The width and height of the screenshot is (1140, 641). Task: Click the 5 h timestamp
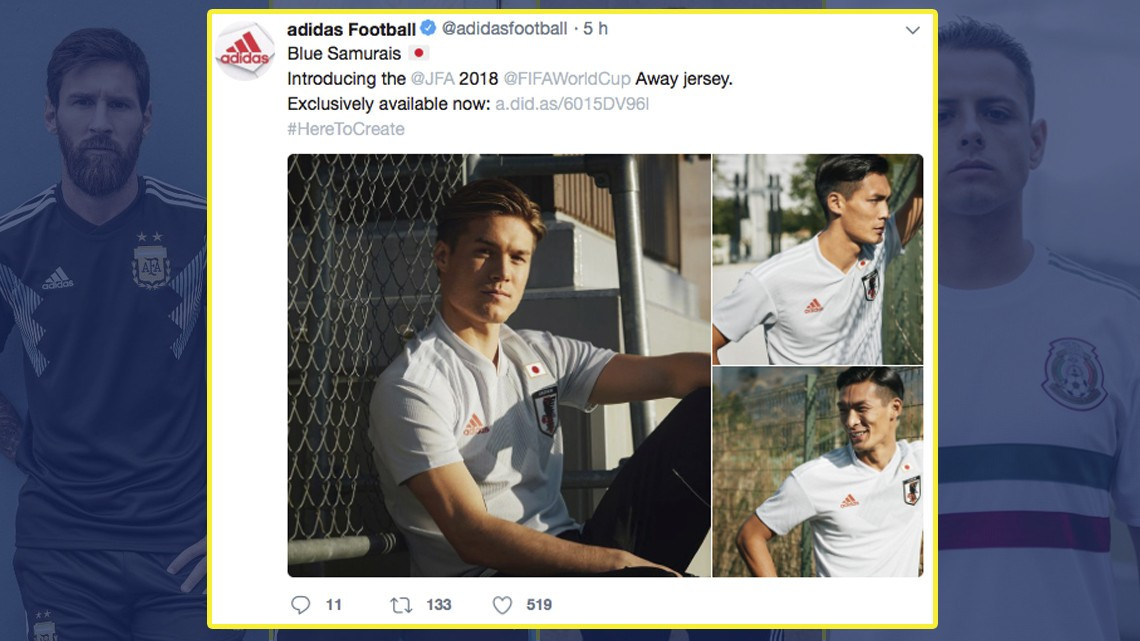pyautogui.click(x=597, y=29)
